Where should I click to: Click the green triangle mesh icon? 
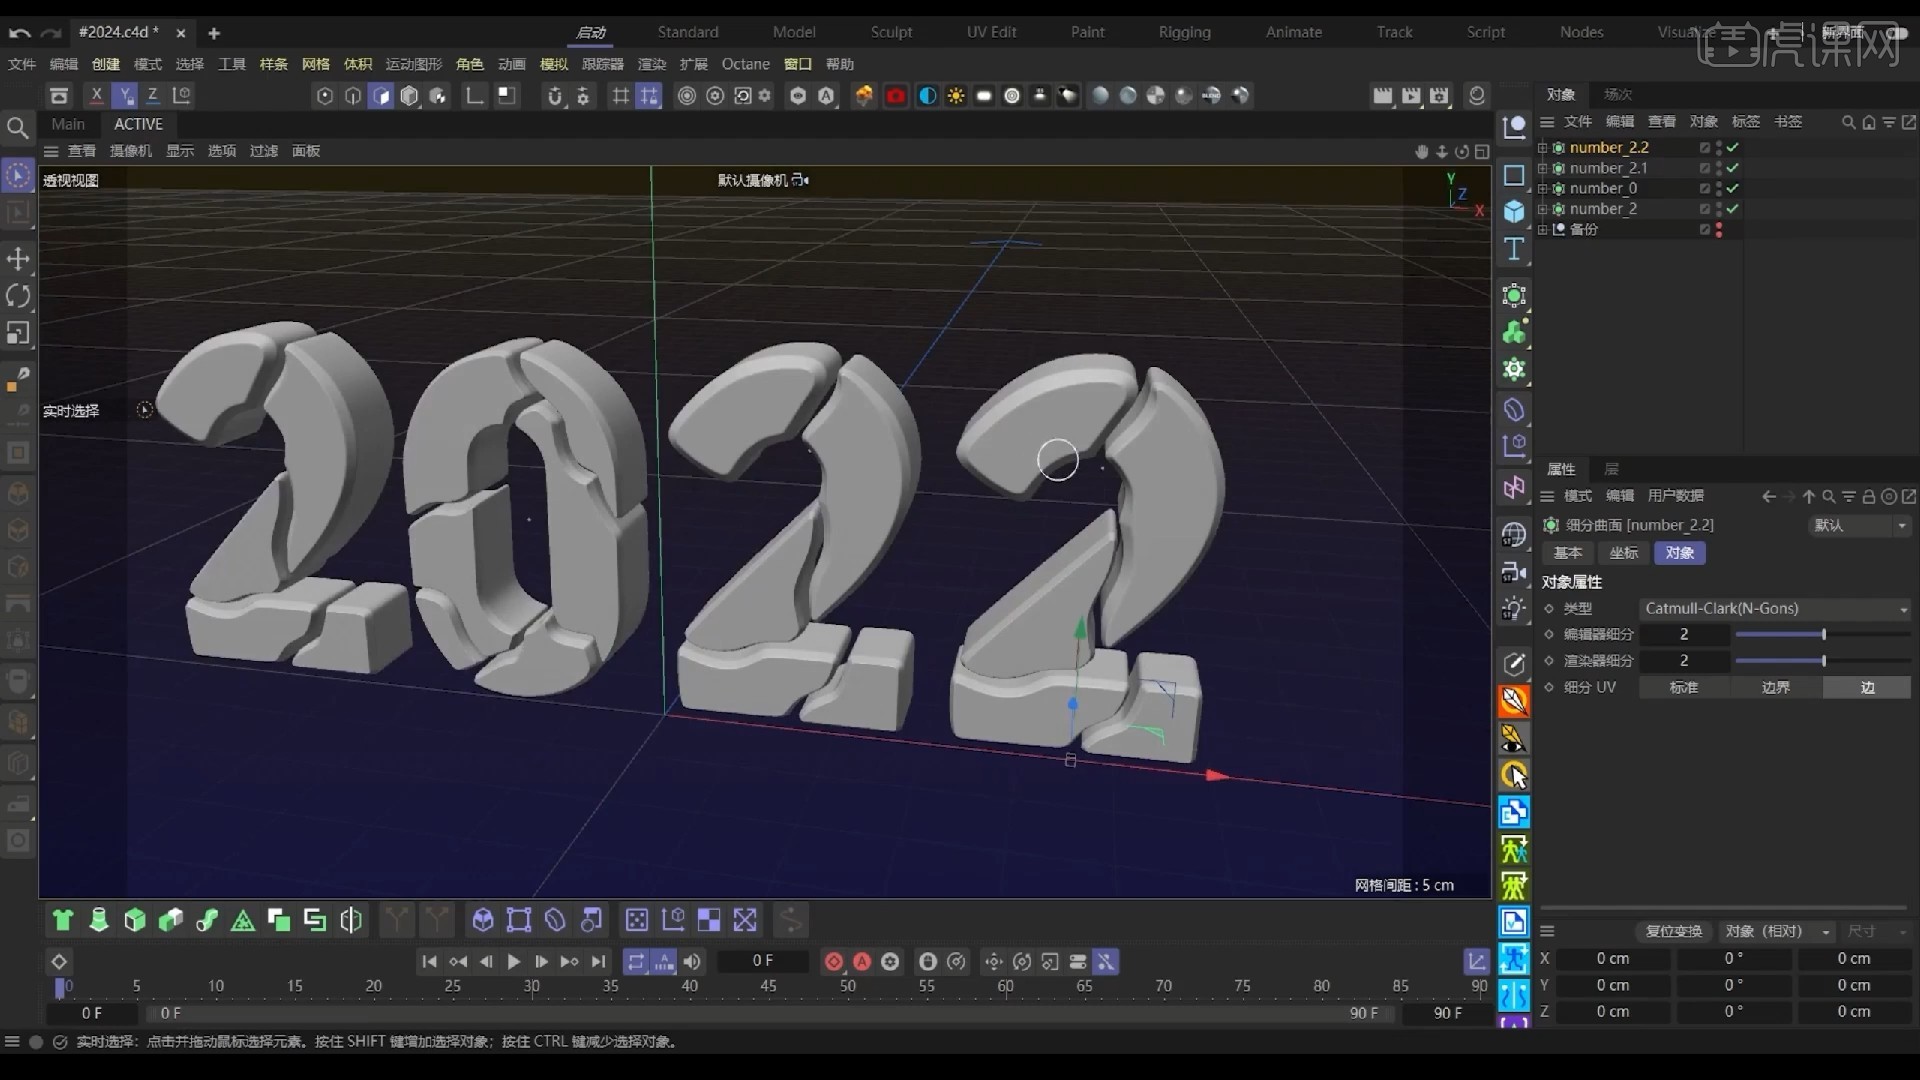[243, 920]
